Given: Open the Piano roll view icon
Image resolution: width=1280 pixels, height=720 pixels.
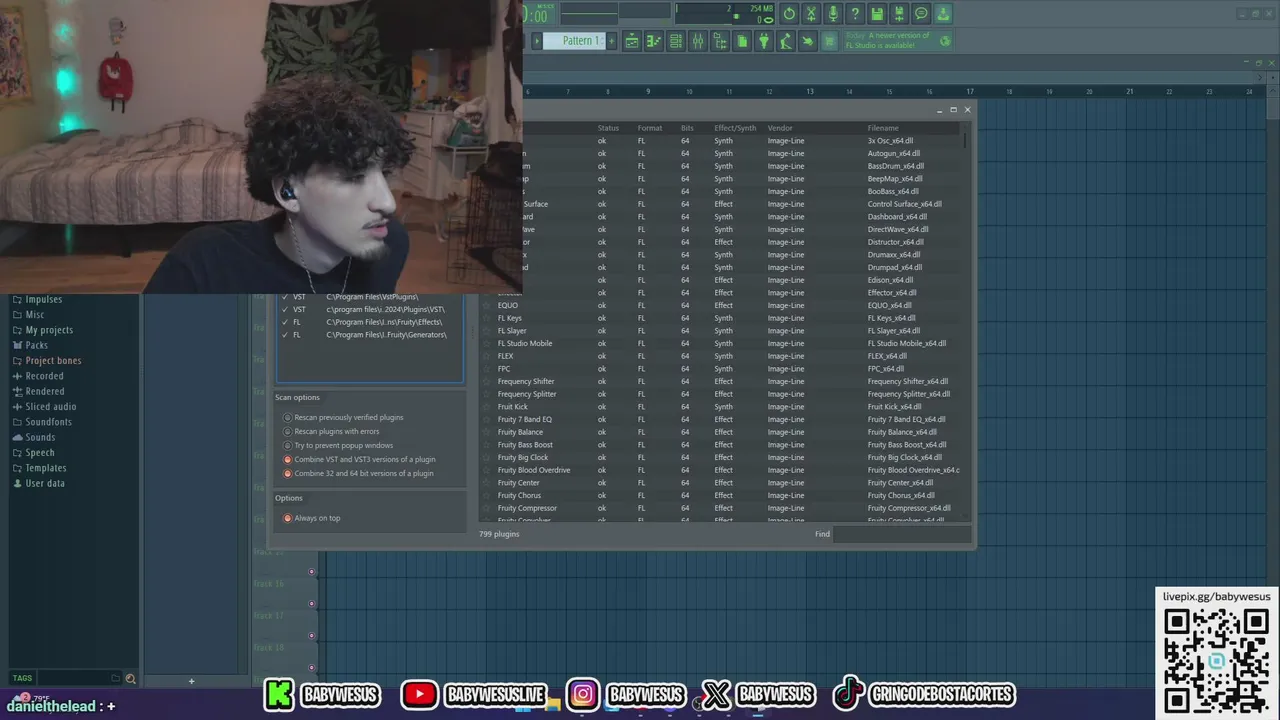Looking at the screenshot, I should (x=654, y=41).
